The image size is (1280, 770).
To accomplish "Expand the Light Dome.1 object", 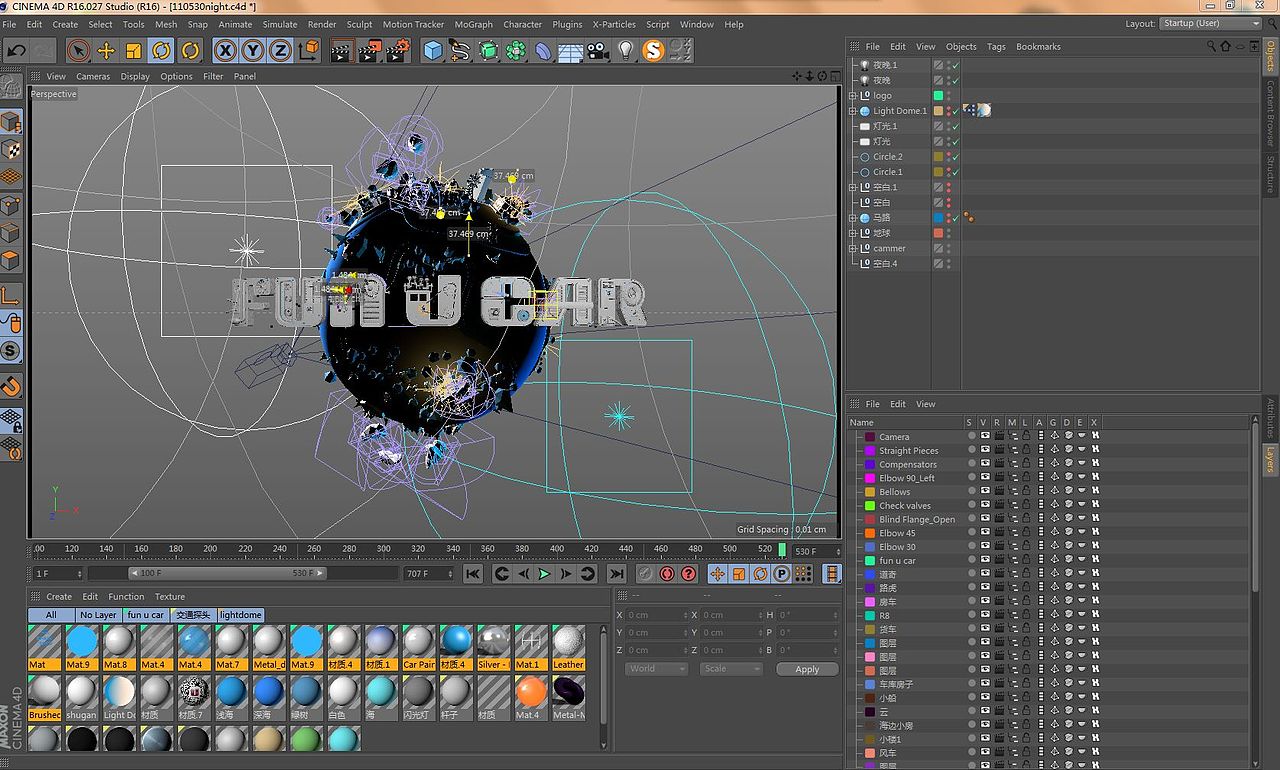I will 853,111.
